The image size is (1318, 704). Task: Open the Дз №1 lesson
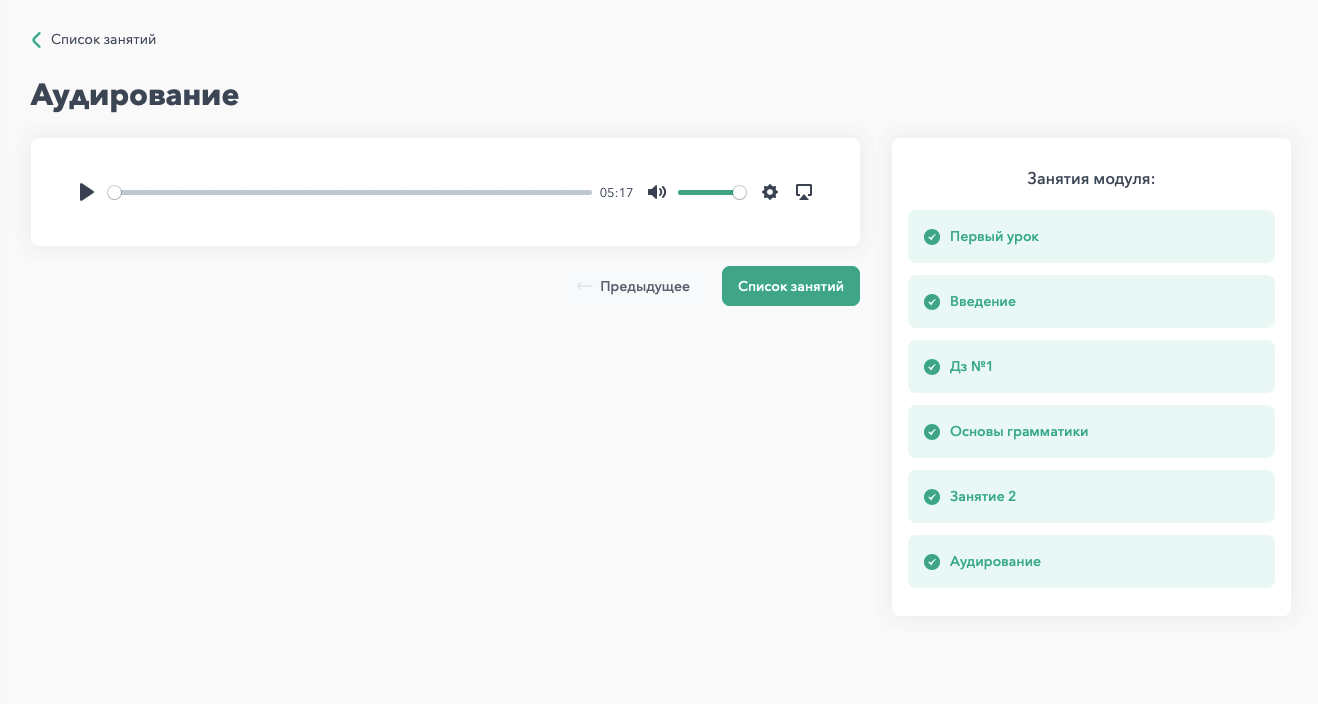pyautogui.click(x=1091, y=367)
